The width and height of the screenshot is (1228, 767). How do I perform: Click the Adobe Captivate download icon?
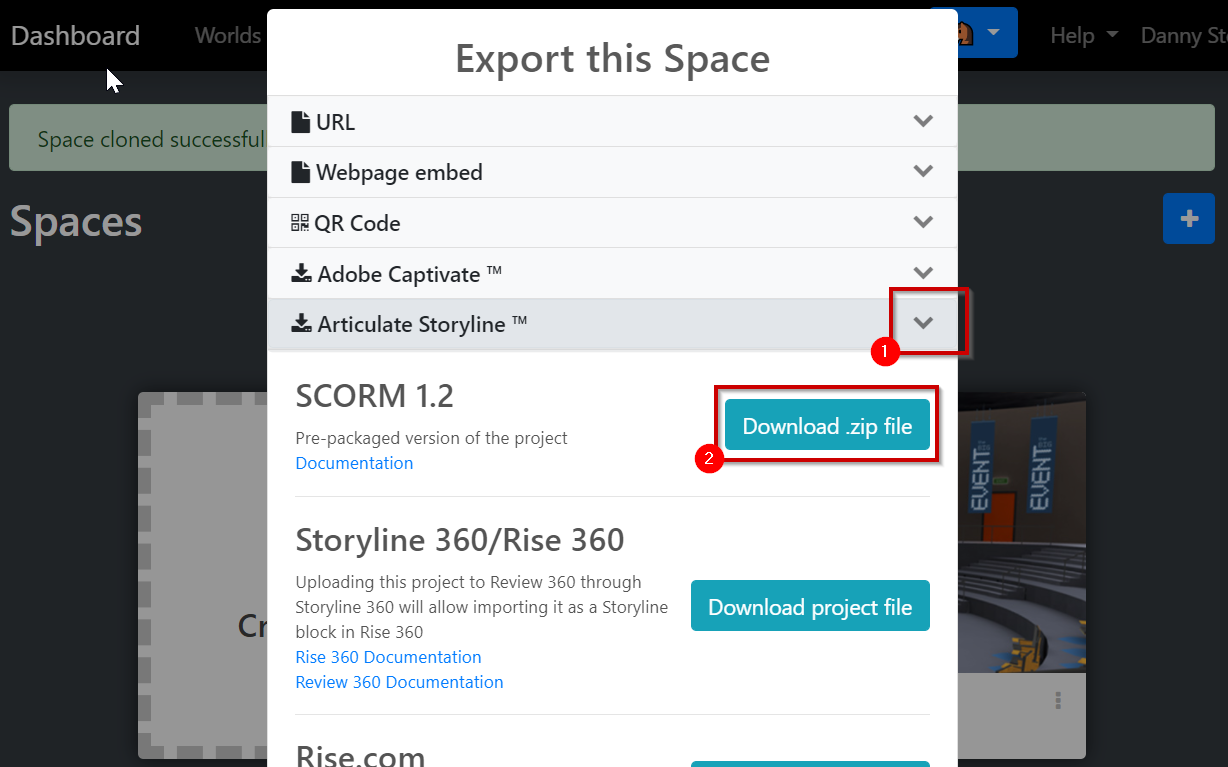tap(301, 273)
